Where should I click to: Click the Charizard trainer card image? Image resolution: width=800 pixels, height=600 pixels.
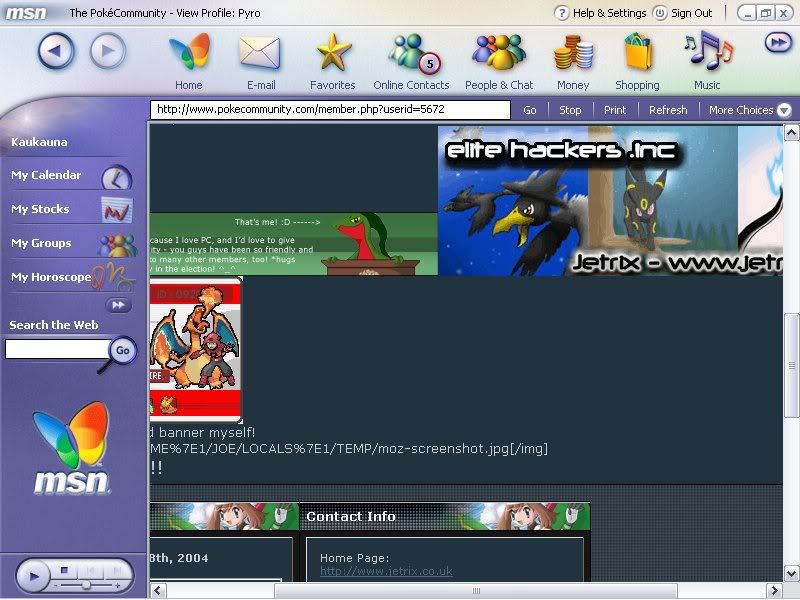196,350
